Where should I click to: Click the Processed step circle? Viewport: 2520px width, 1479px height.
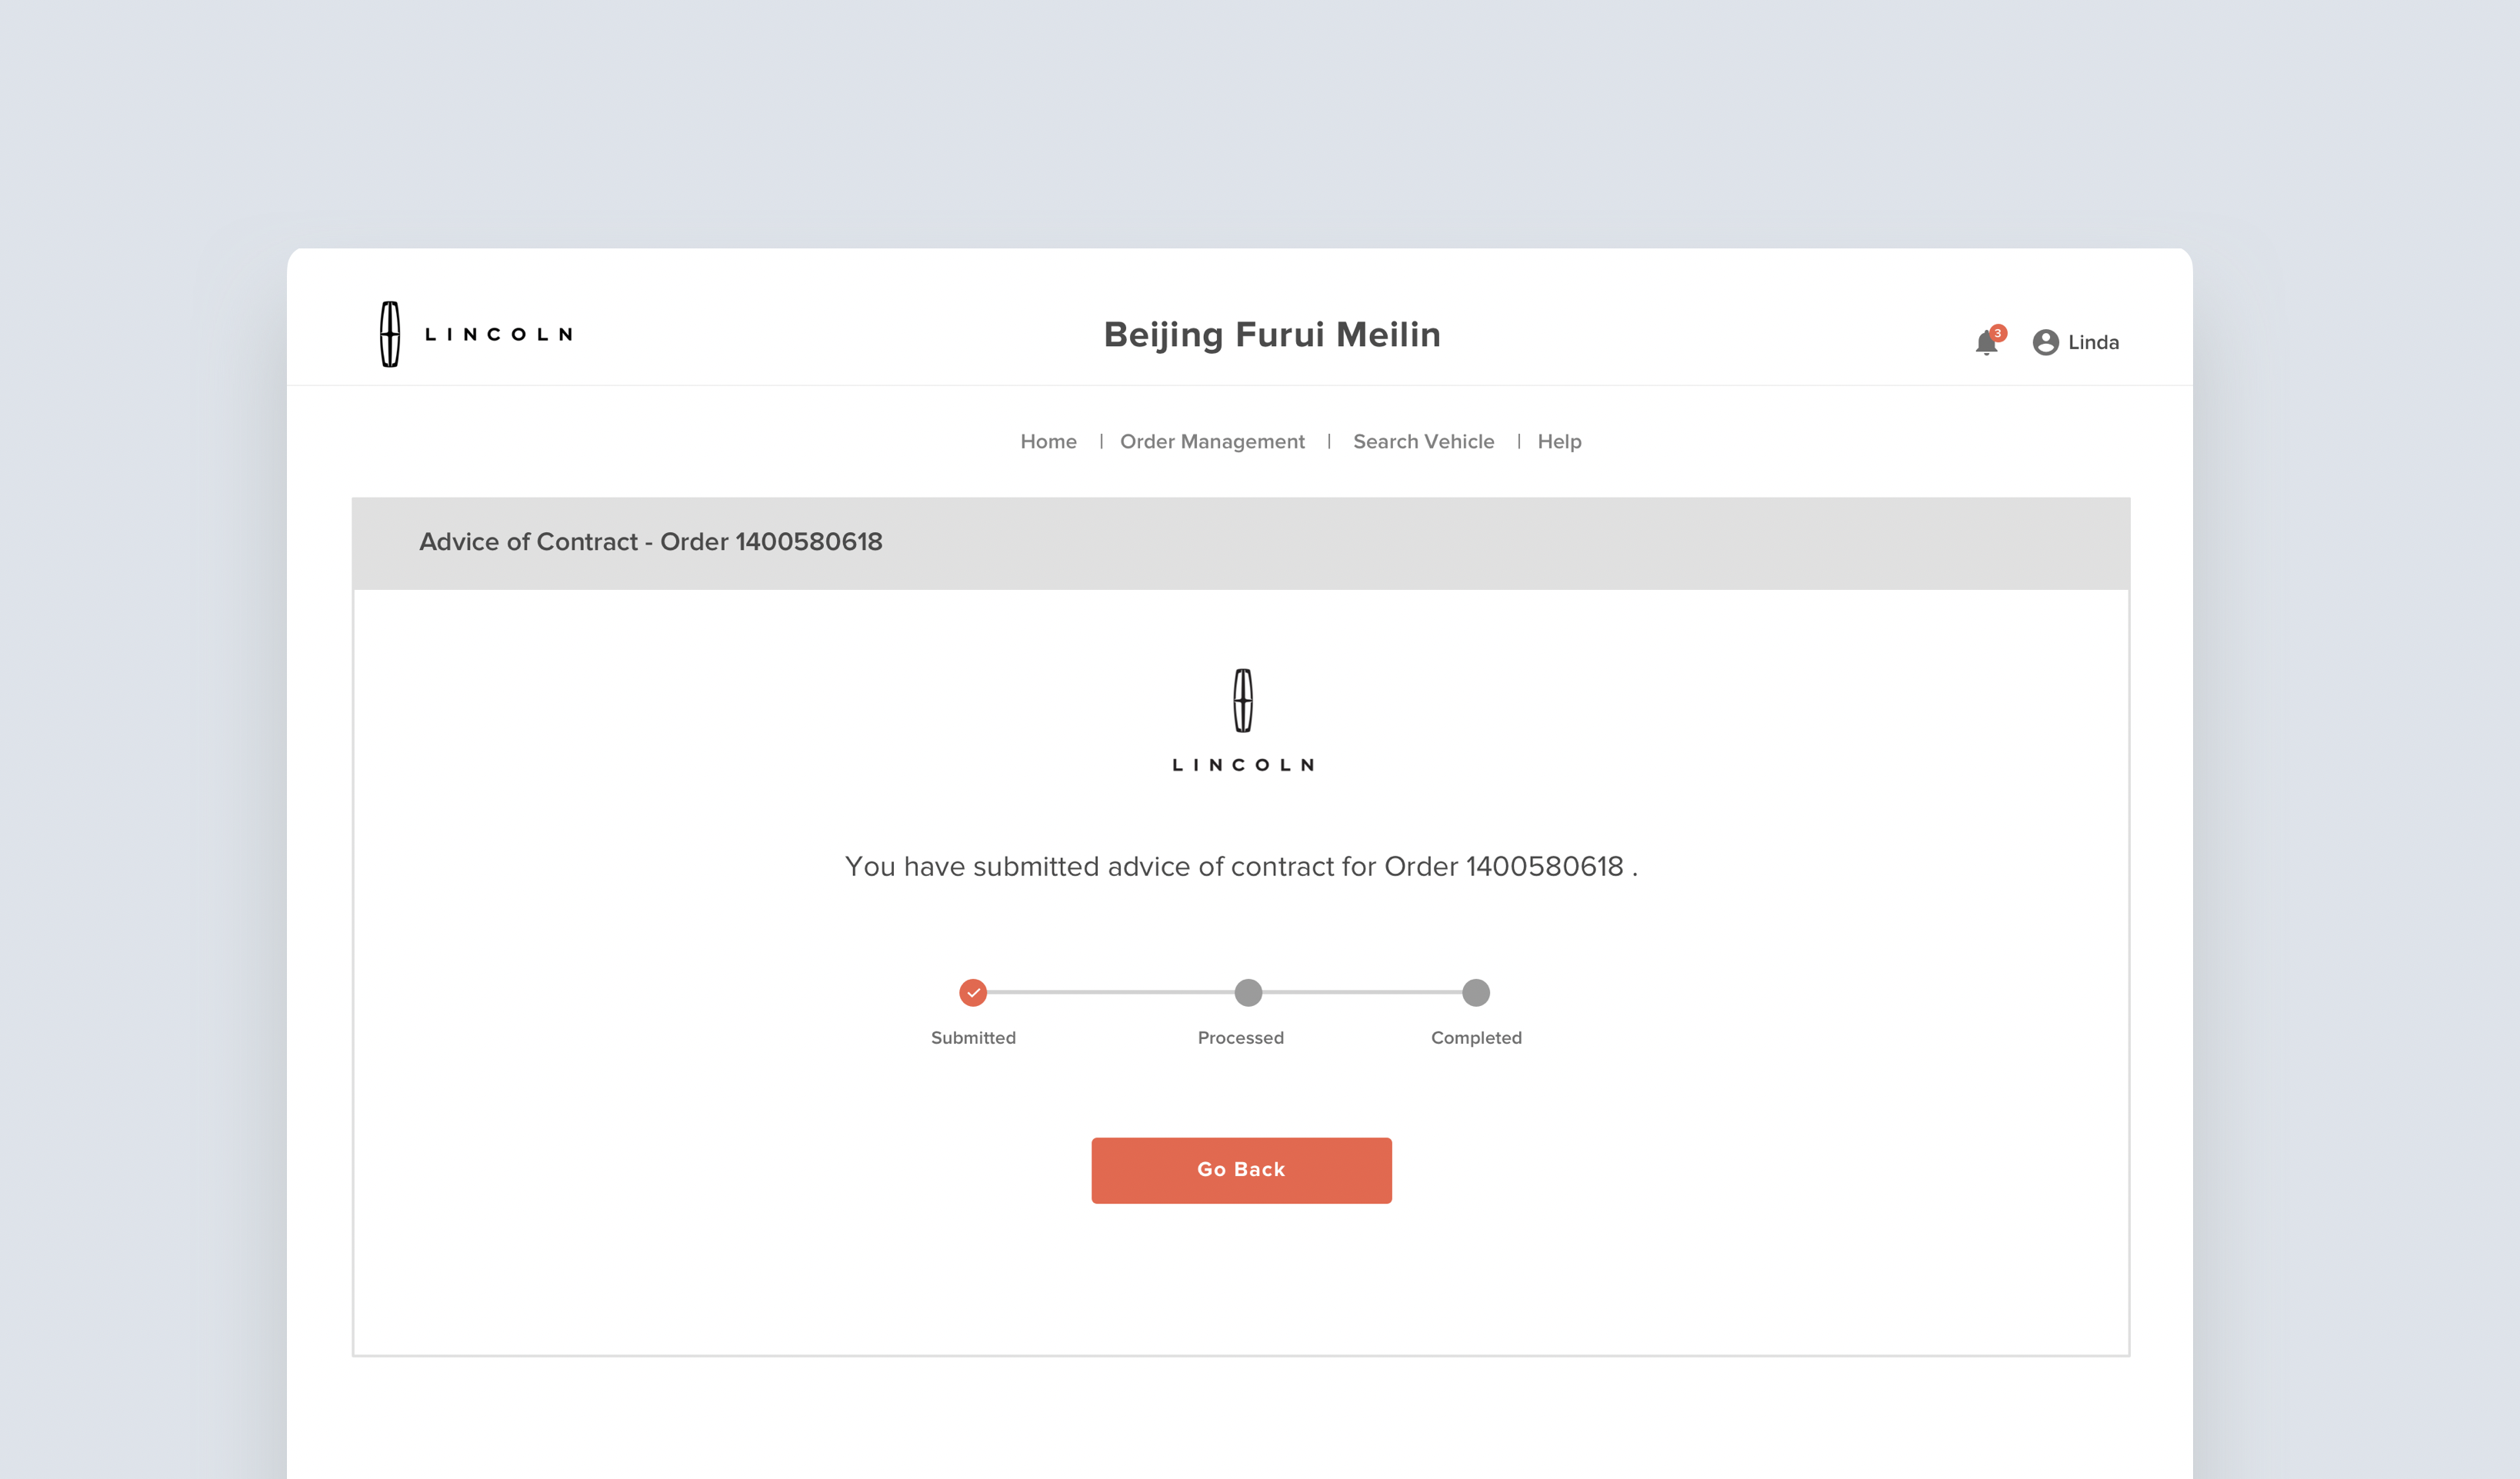click(x=1248, y=992)
